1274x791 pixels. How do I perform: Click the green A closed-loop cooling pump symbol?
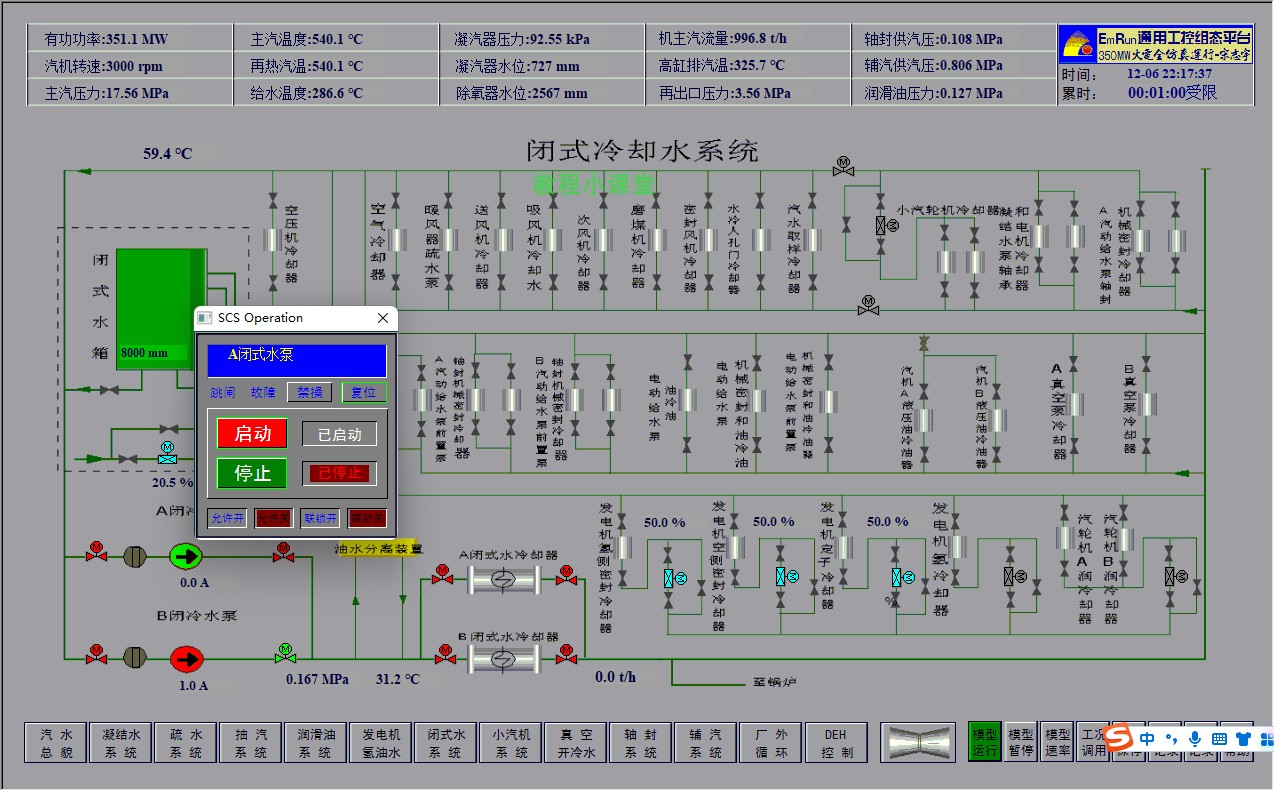(x=185, y=556)
